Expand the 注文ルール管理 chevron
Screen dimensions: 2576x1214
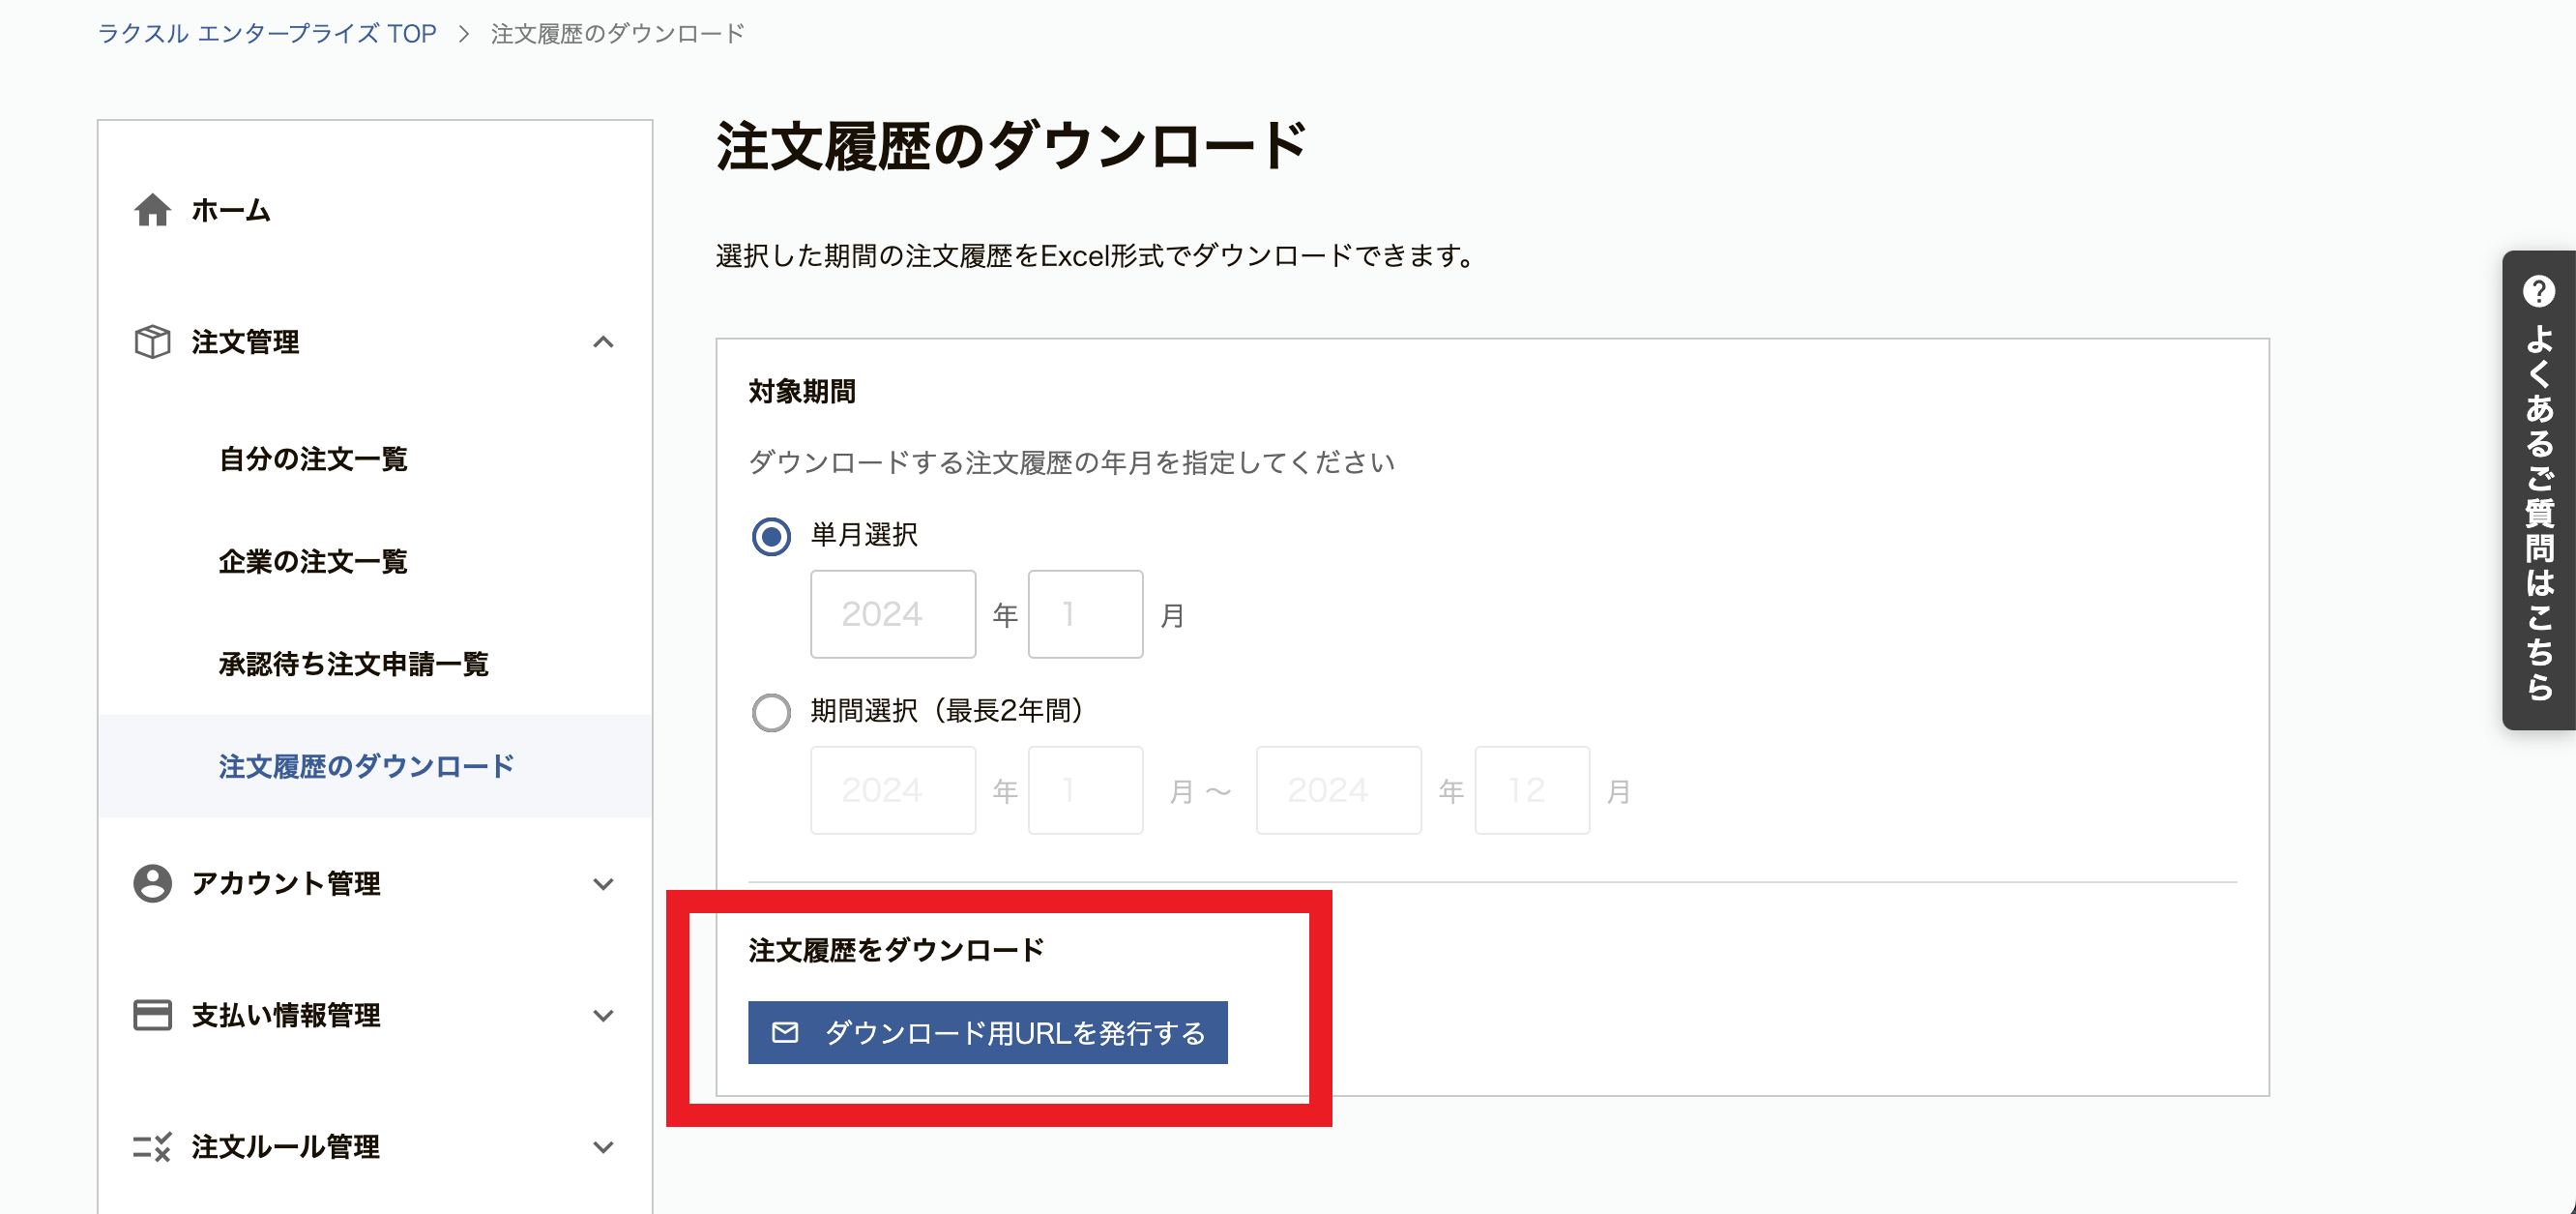603,1147
